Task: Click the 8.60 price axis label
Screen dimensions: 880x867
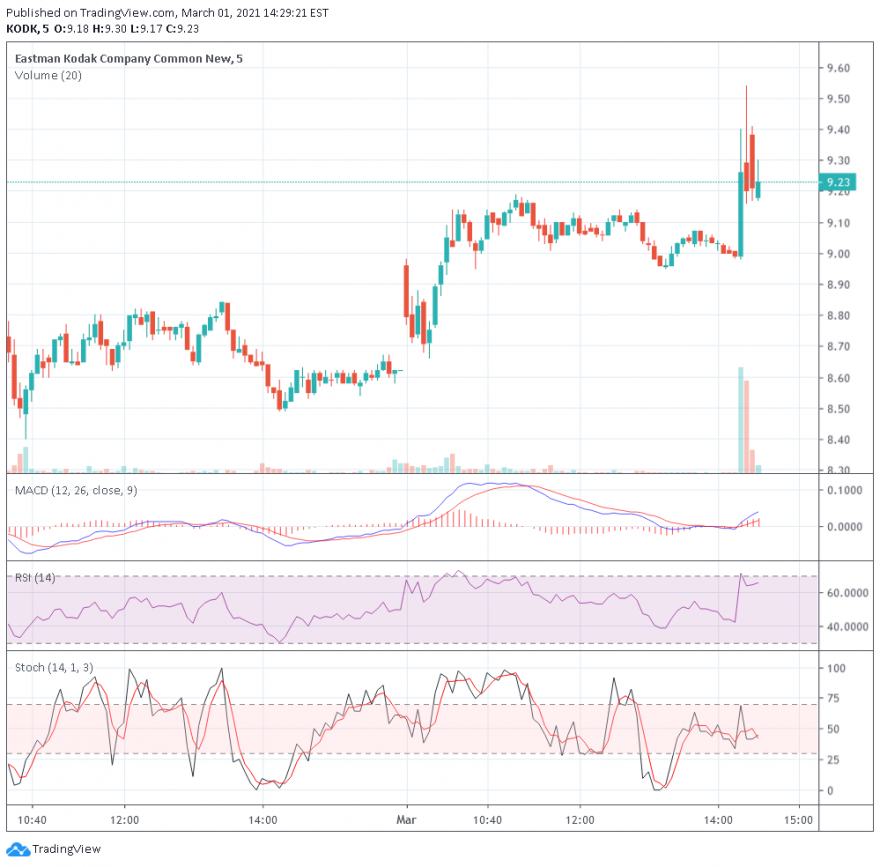Action: click(838, 378)
